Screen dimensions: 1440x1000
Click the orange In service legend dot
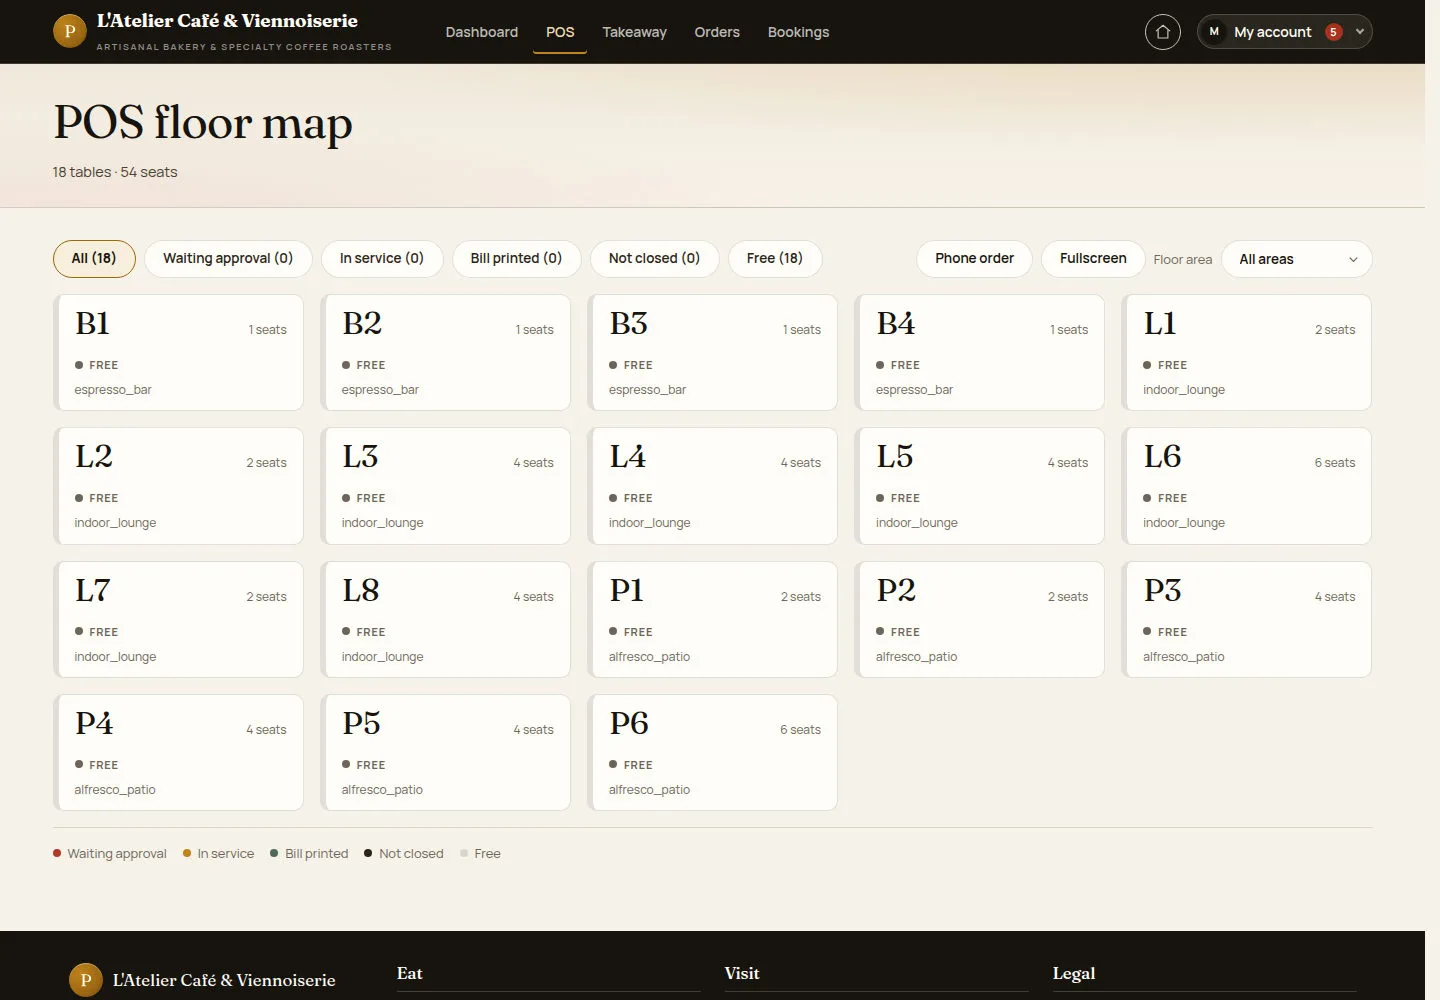click(187, 853)
